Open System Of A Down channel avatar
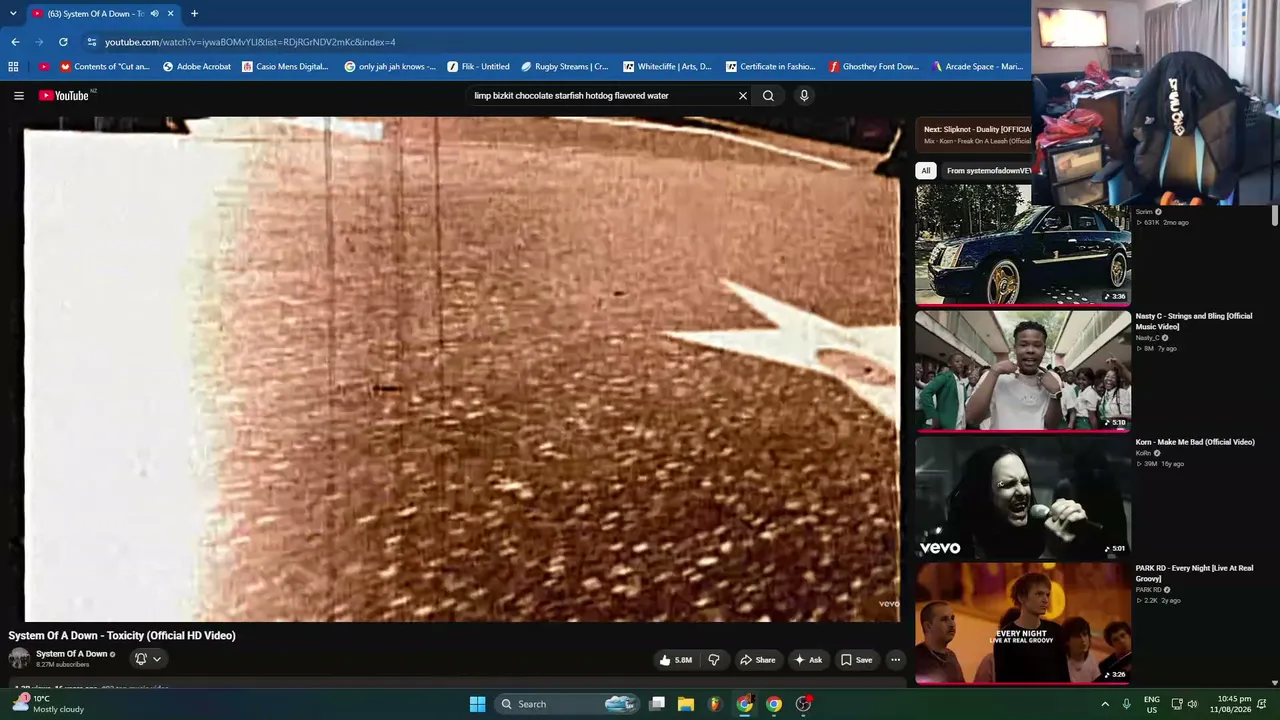Image resolution: width=1280 pixels, height=720 pixels. (x=19, y=658)
